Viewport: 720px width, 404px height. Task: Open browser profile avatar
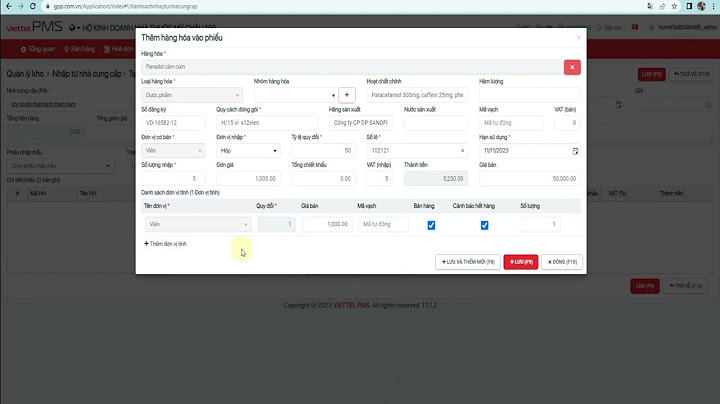(x=701, y=6)
